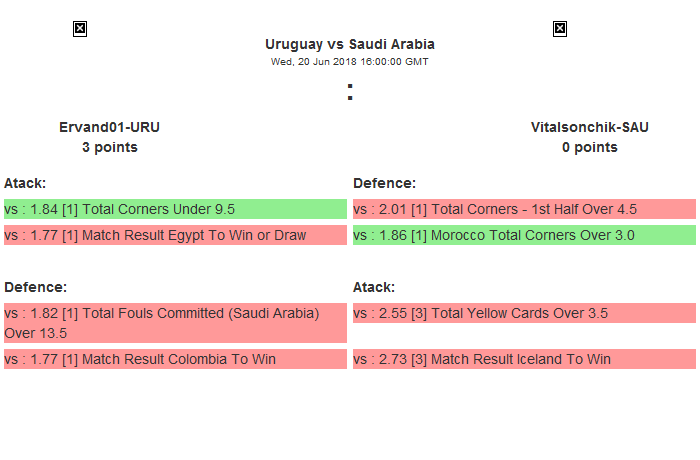Screen dimensions: 700x460
Task: Select Match Result Iceland To Win row
Action: pyautogui.click(x=524, y=359)
